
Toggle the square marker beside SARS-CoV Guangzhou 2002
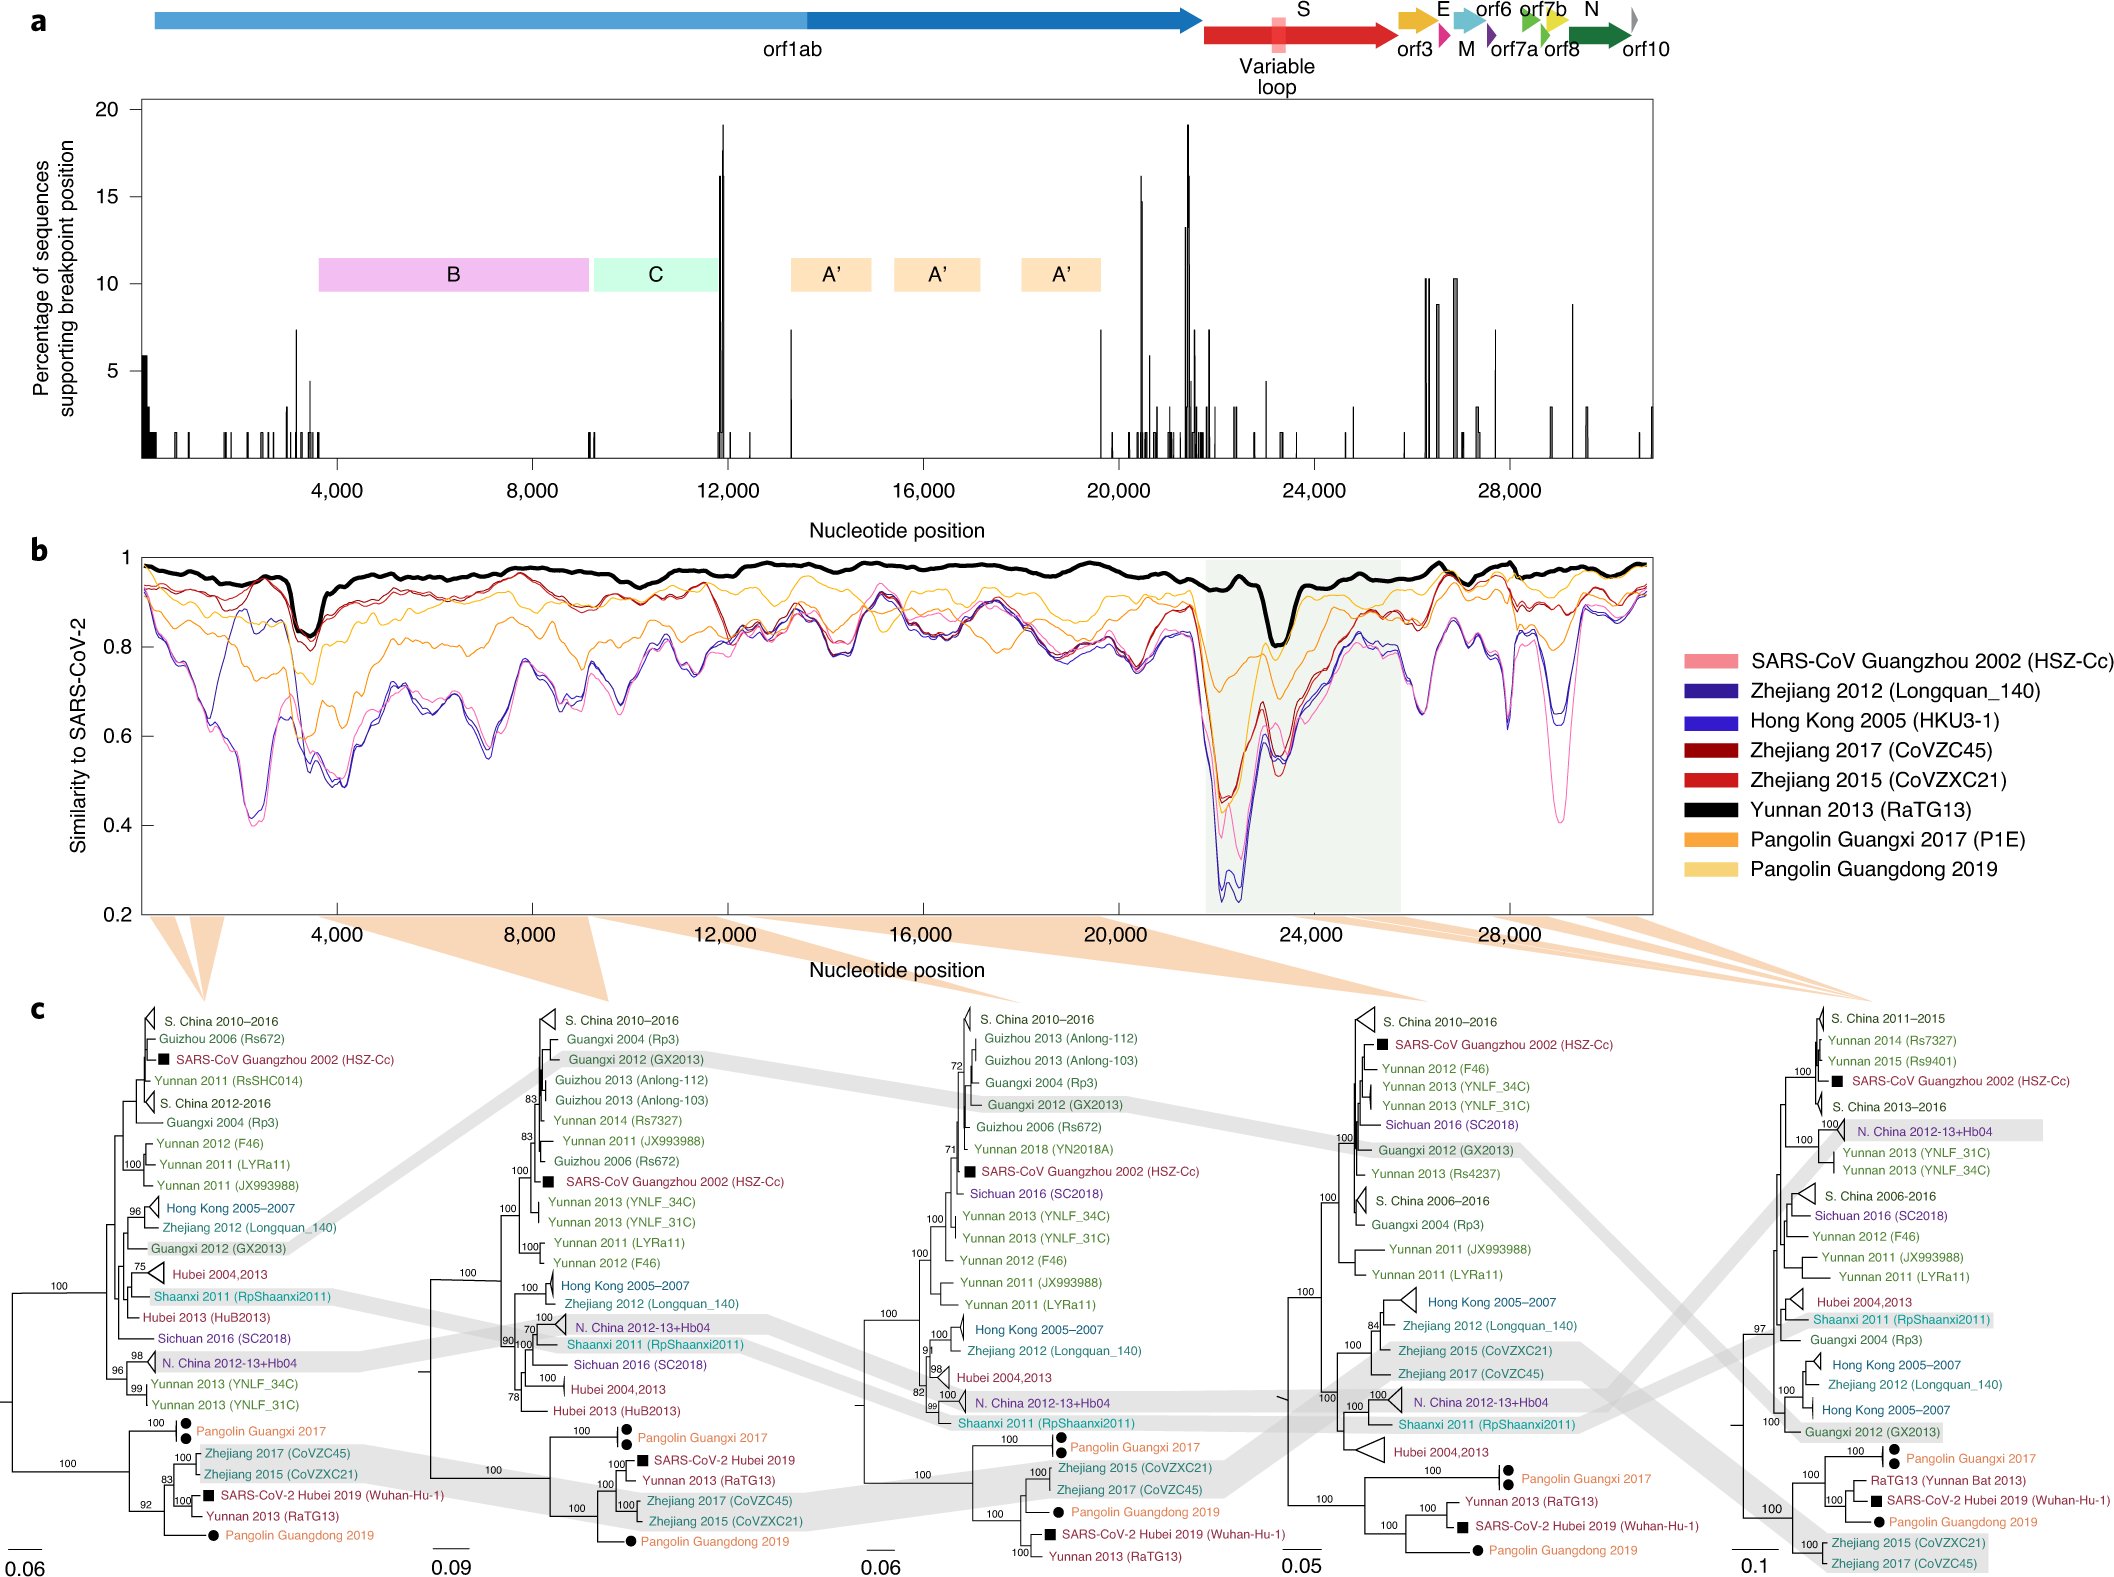point(164,1060)
